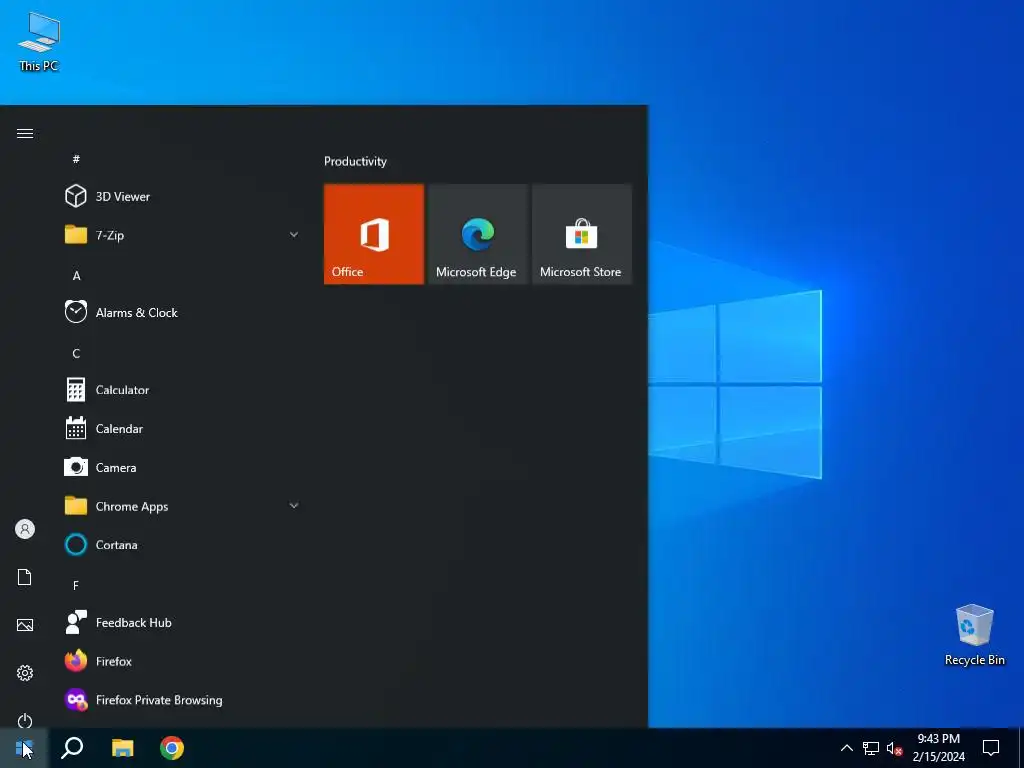The height and width of the screenshot is (768, 1024).
Task: Open the Microsoft Edge tile
Action: click(x=477, y=234)
